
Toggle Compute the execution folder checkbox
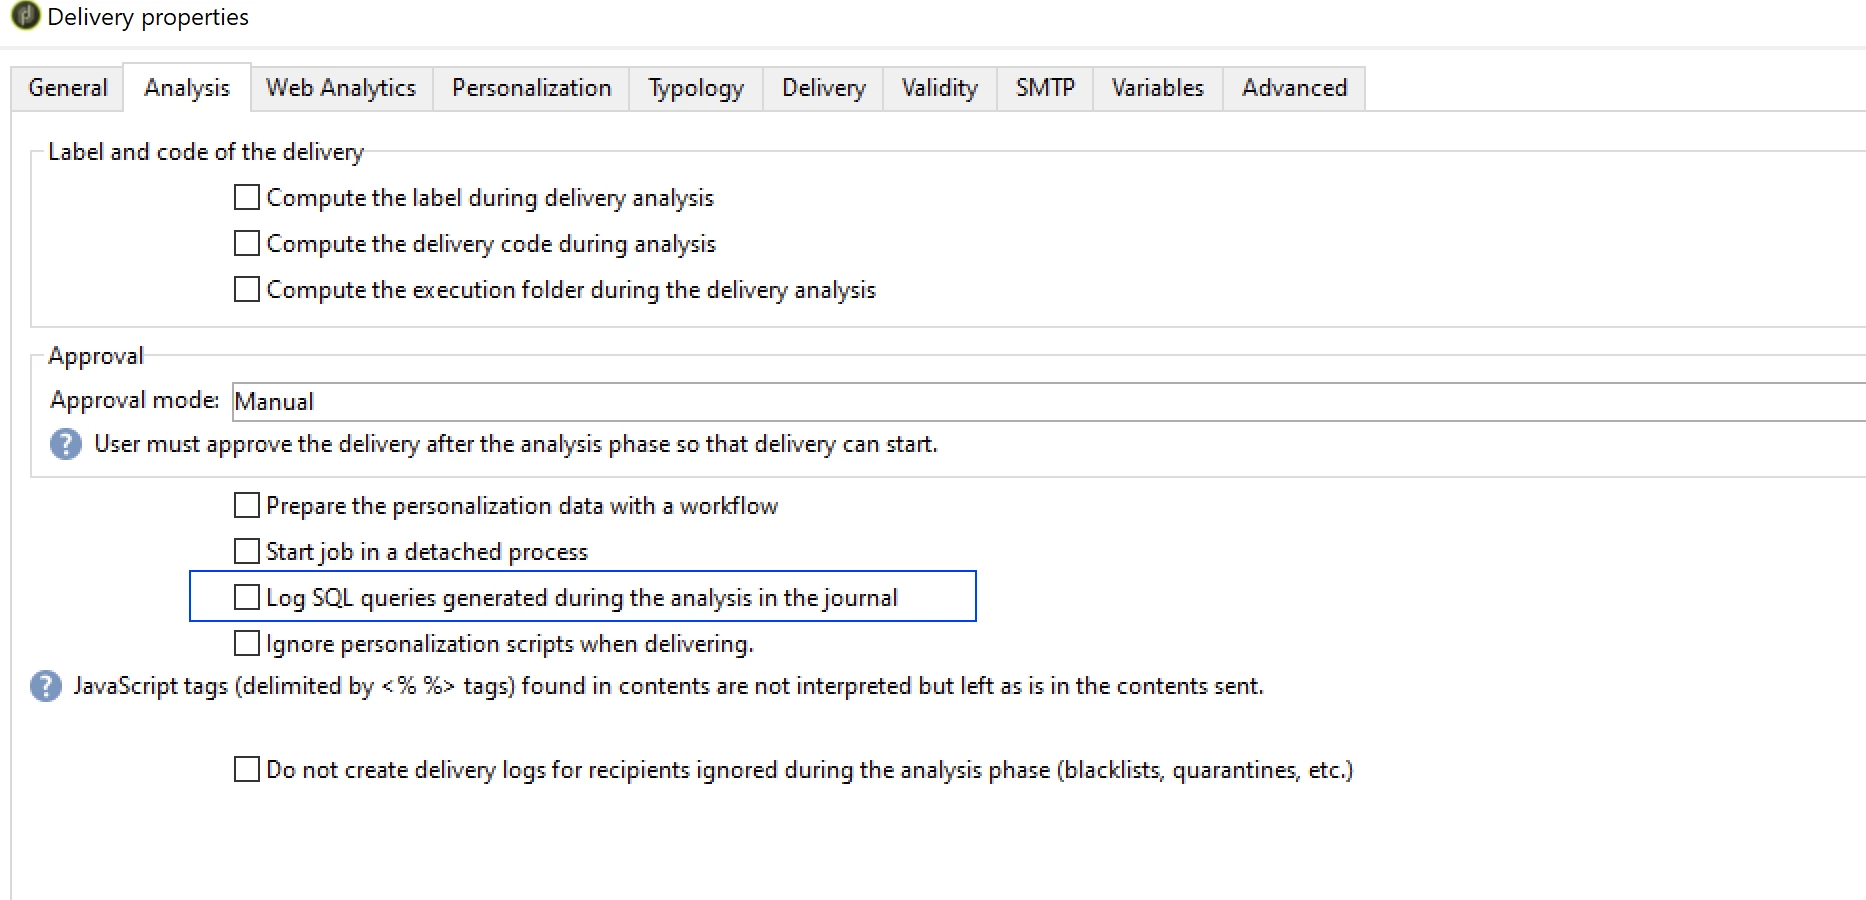point(247,290)
